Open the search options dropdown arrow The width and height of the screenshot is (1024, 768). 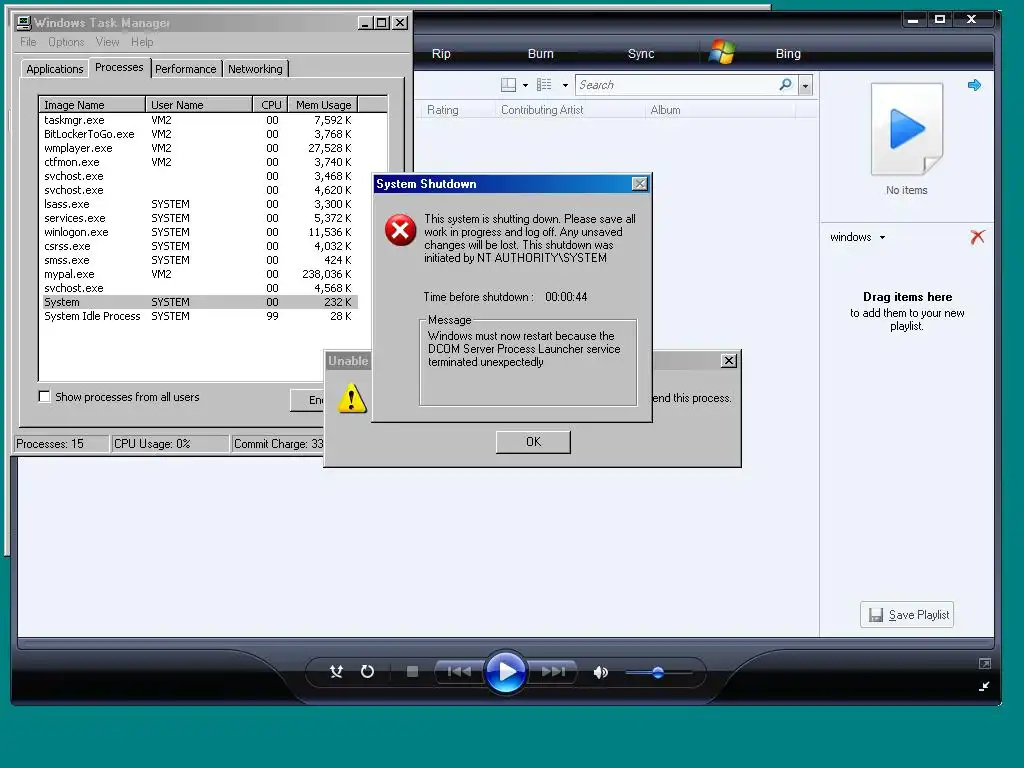pyautogui.click(x=805, y=86)
